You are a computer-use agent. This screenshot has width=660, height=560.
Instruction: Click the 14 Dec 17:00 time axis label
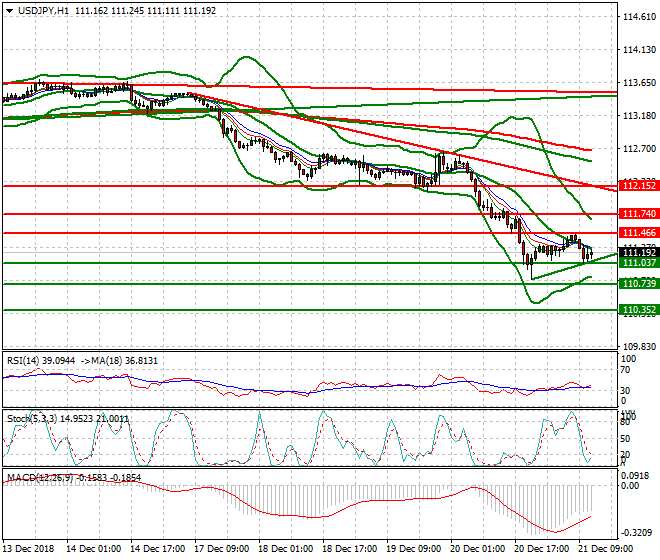[x=157, y=549]
